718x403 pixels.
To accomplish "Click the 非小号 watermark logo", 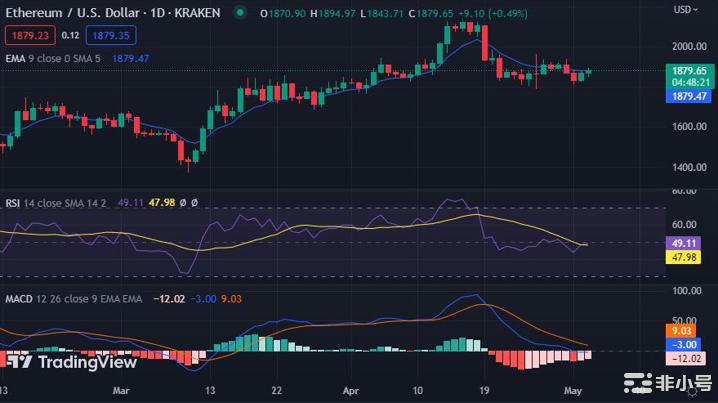I will click(x=671, y=381).
